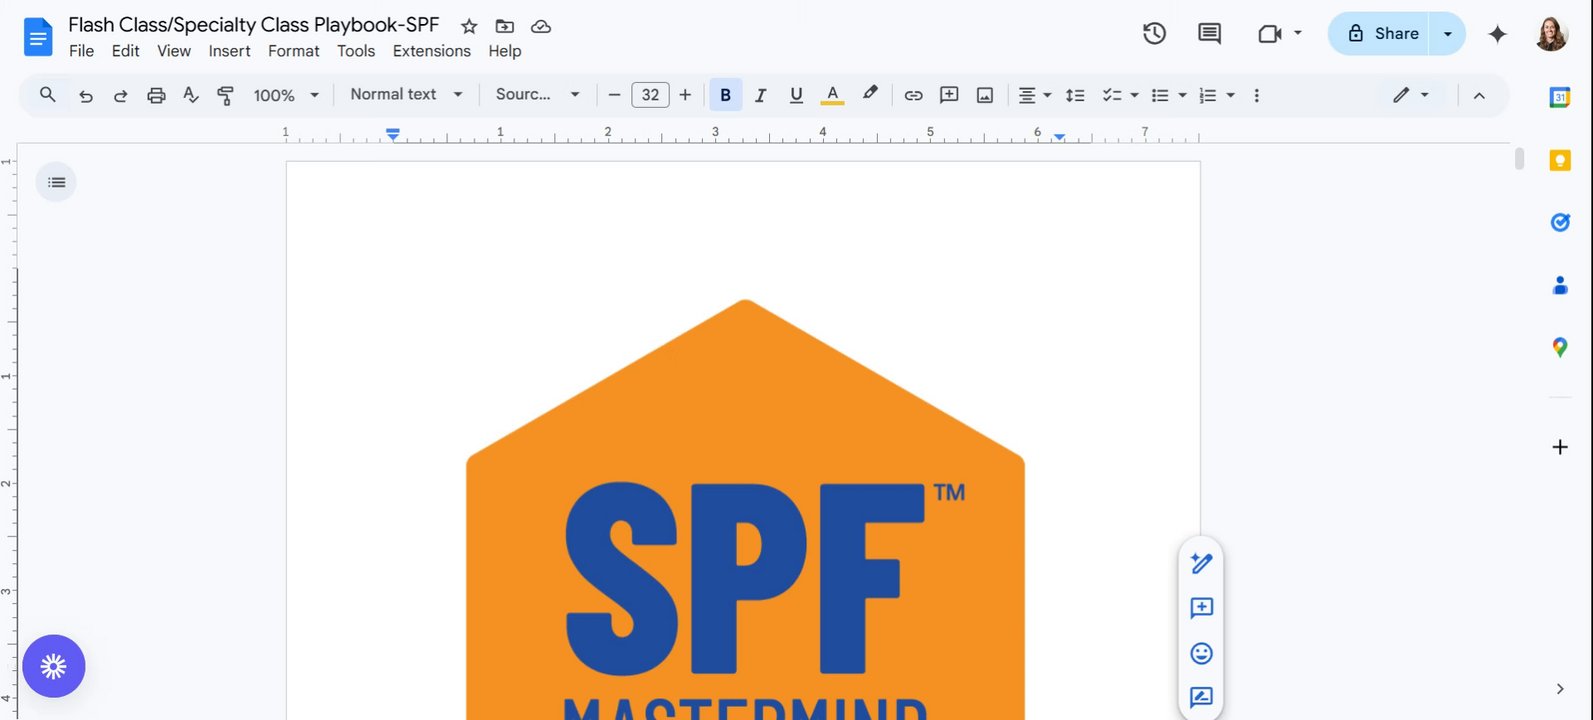Open the Gemini sparkle assistant
The width and height of the screenshot is (1593, 720).
[x=1497, y=33]
